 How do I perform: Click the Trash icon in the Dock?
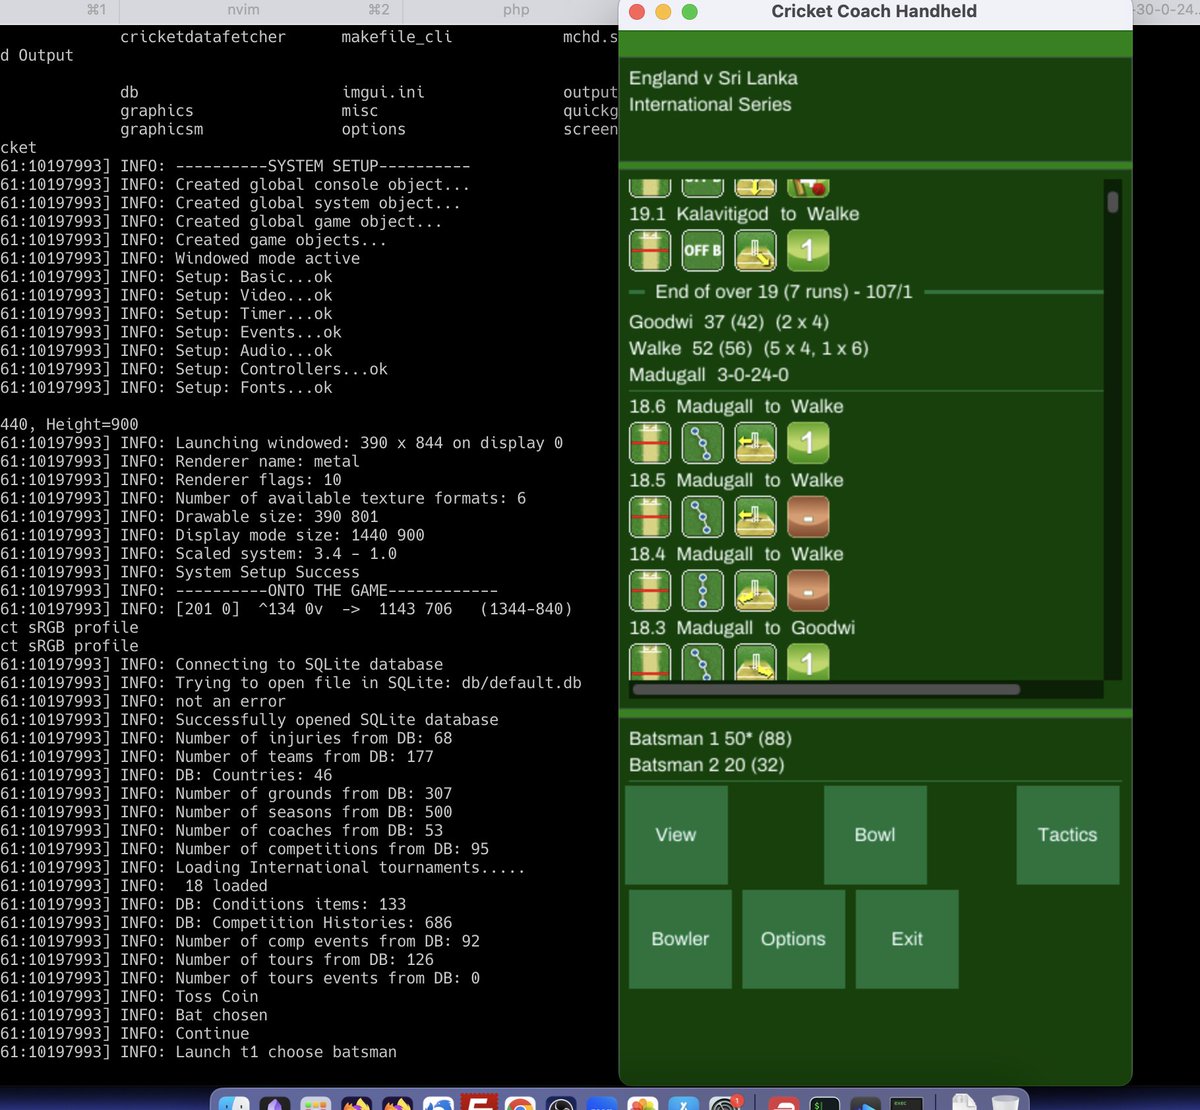1005,1102
